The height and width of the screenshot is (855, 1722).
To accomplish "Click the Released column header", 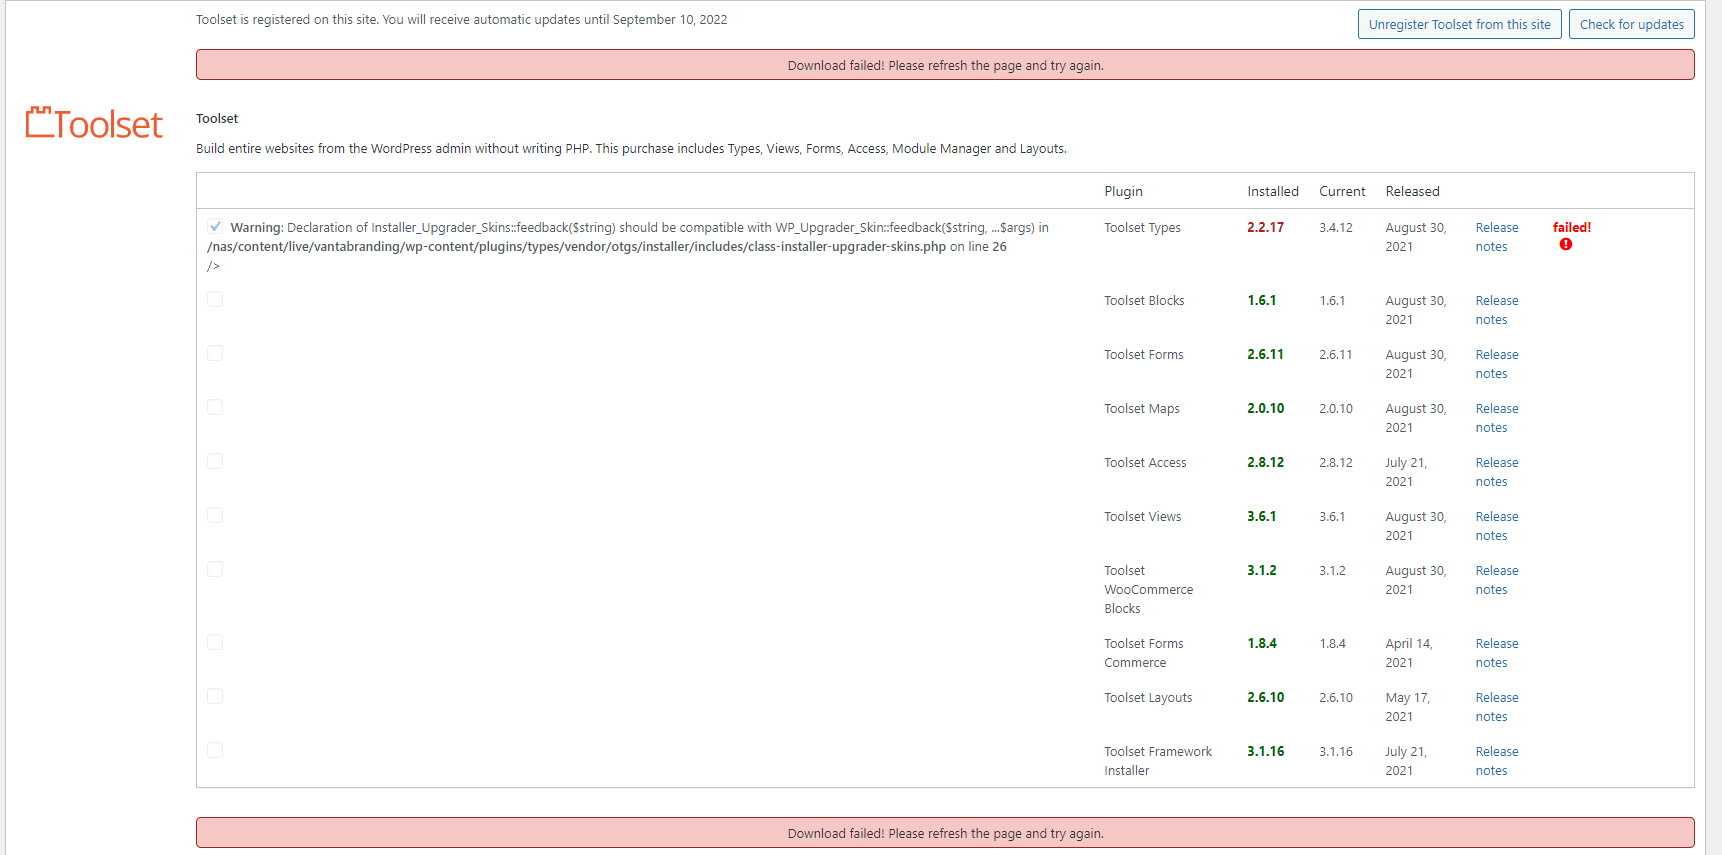I will point(1412,191).
